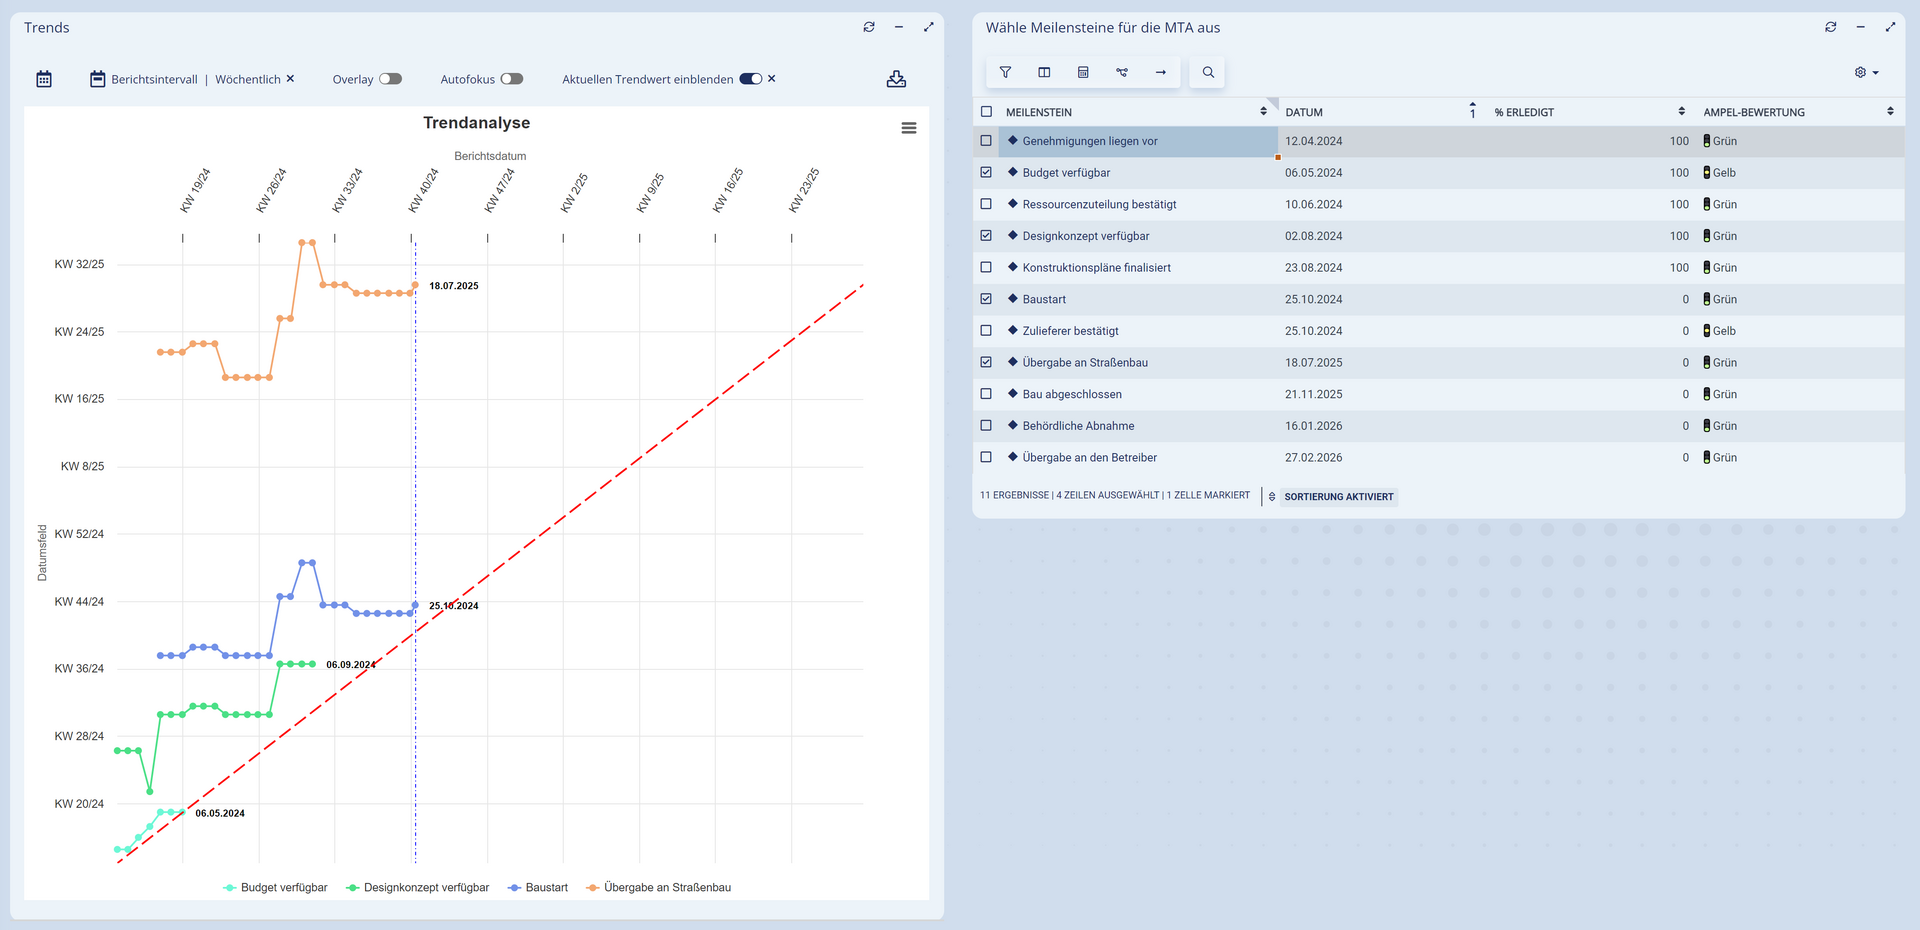Click the download icon in Trends panel

point(896,79)
